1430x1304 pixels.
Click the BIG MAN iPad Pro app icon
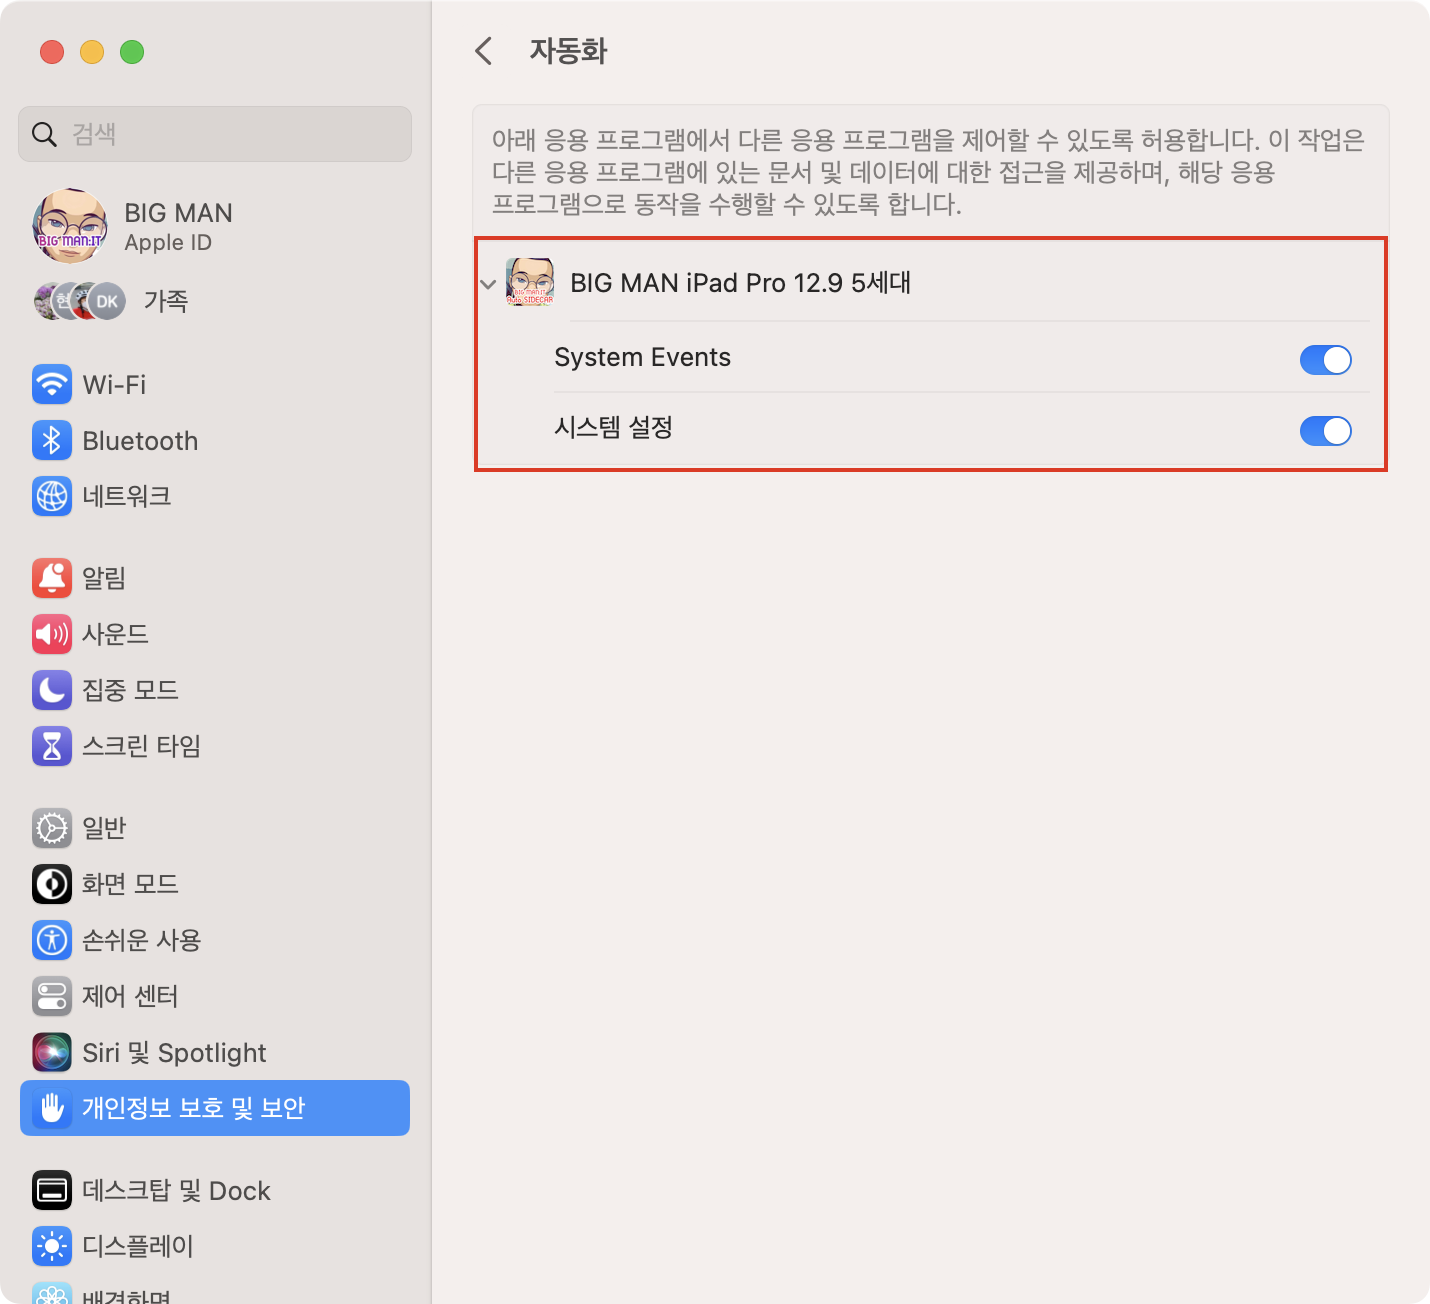tap(530, 282)
